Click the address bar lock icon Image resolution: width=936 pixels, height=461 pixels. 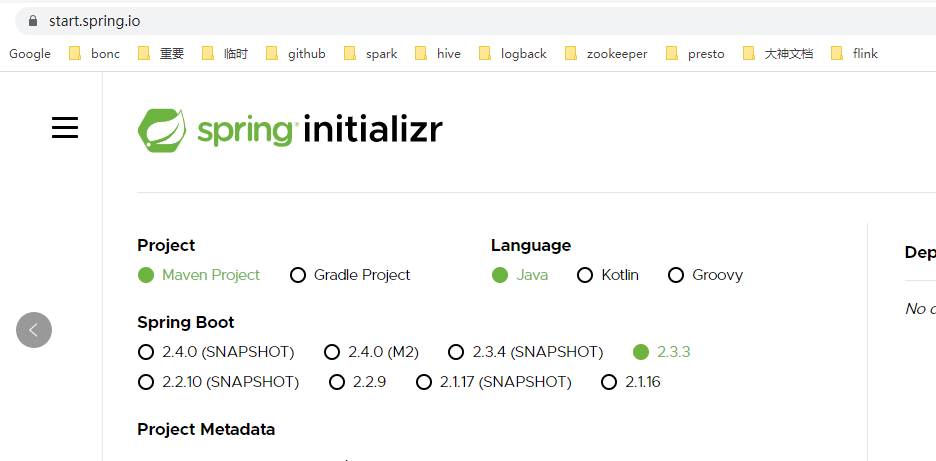tap(32, 21)
